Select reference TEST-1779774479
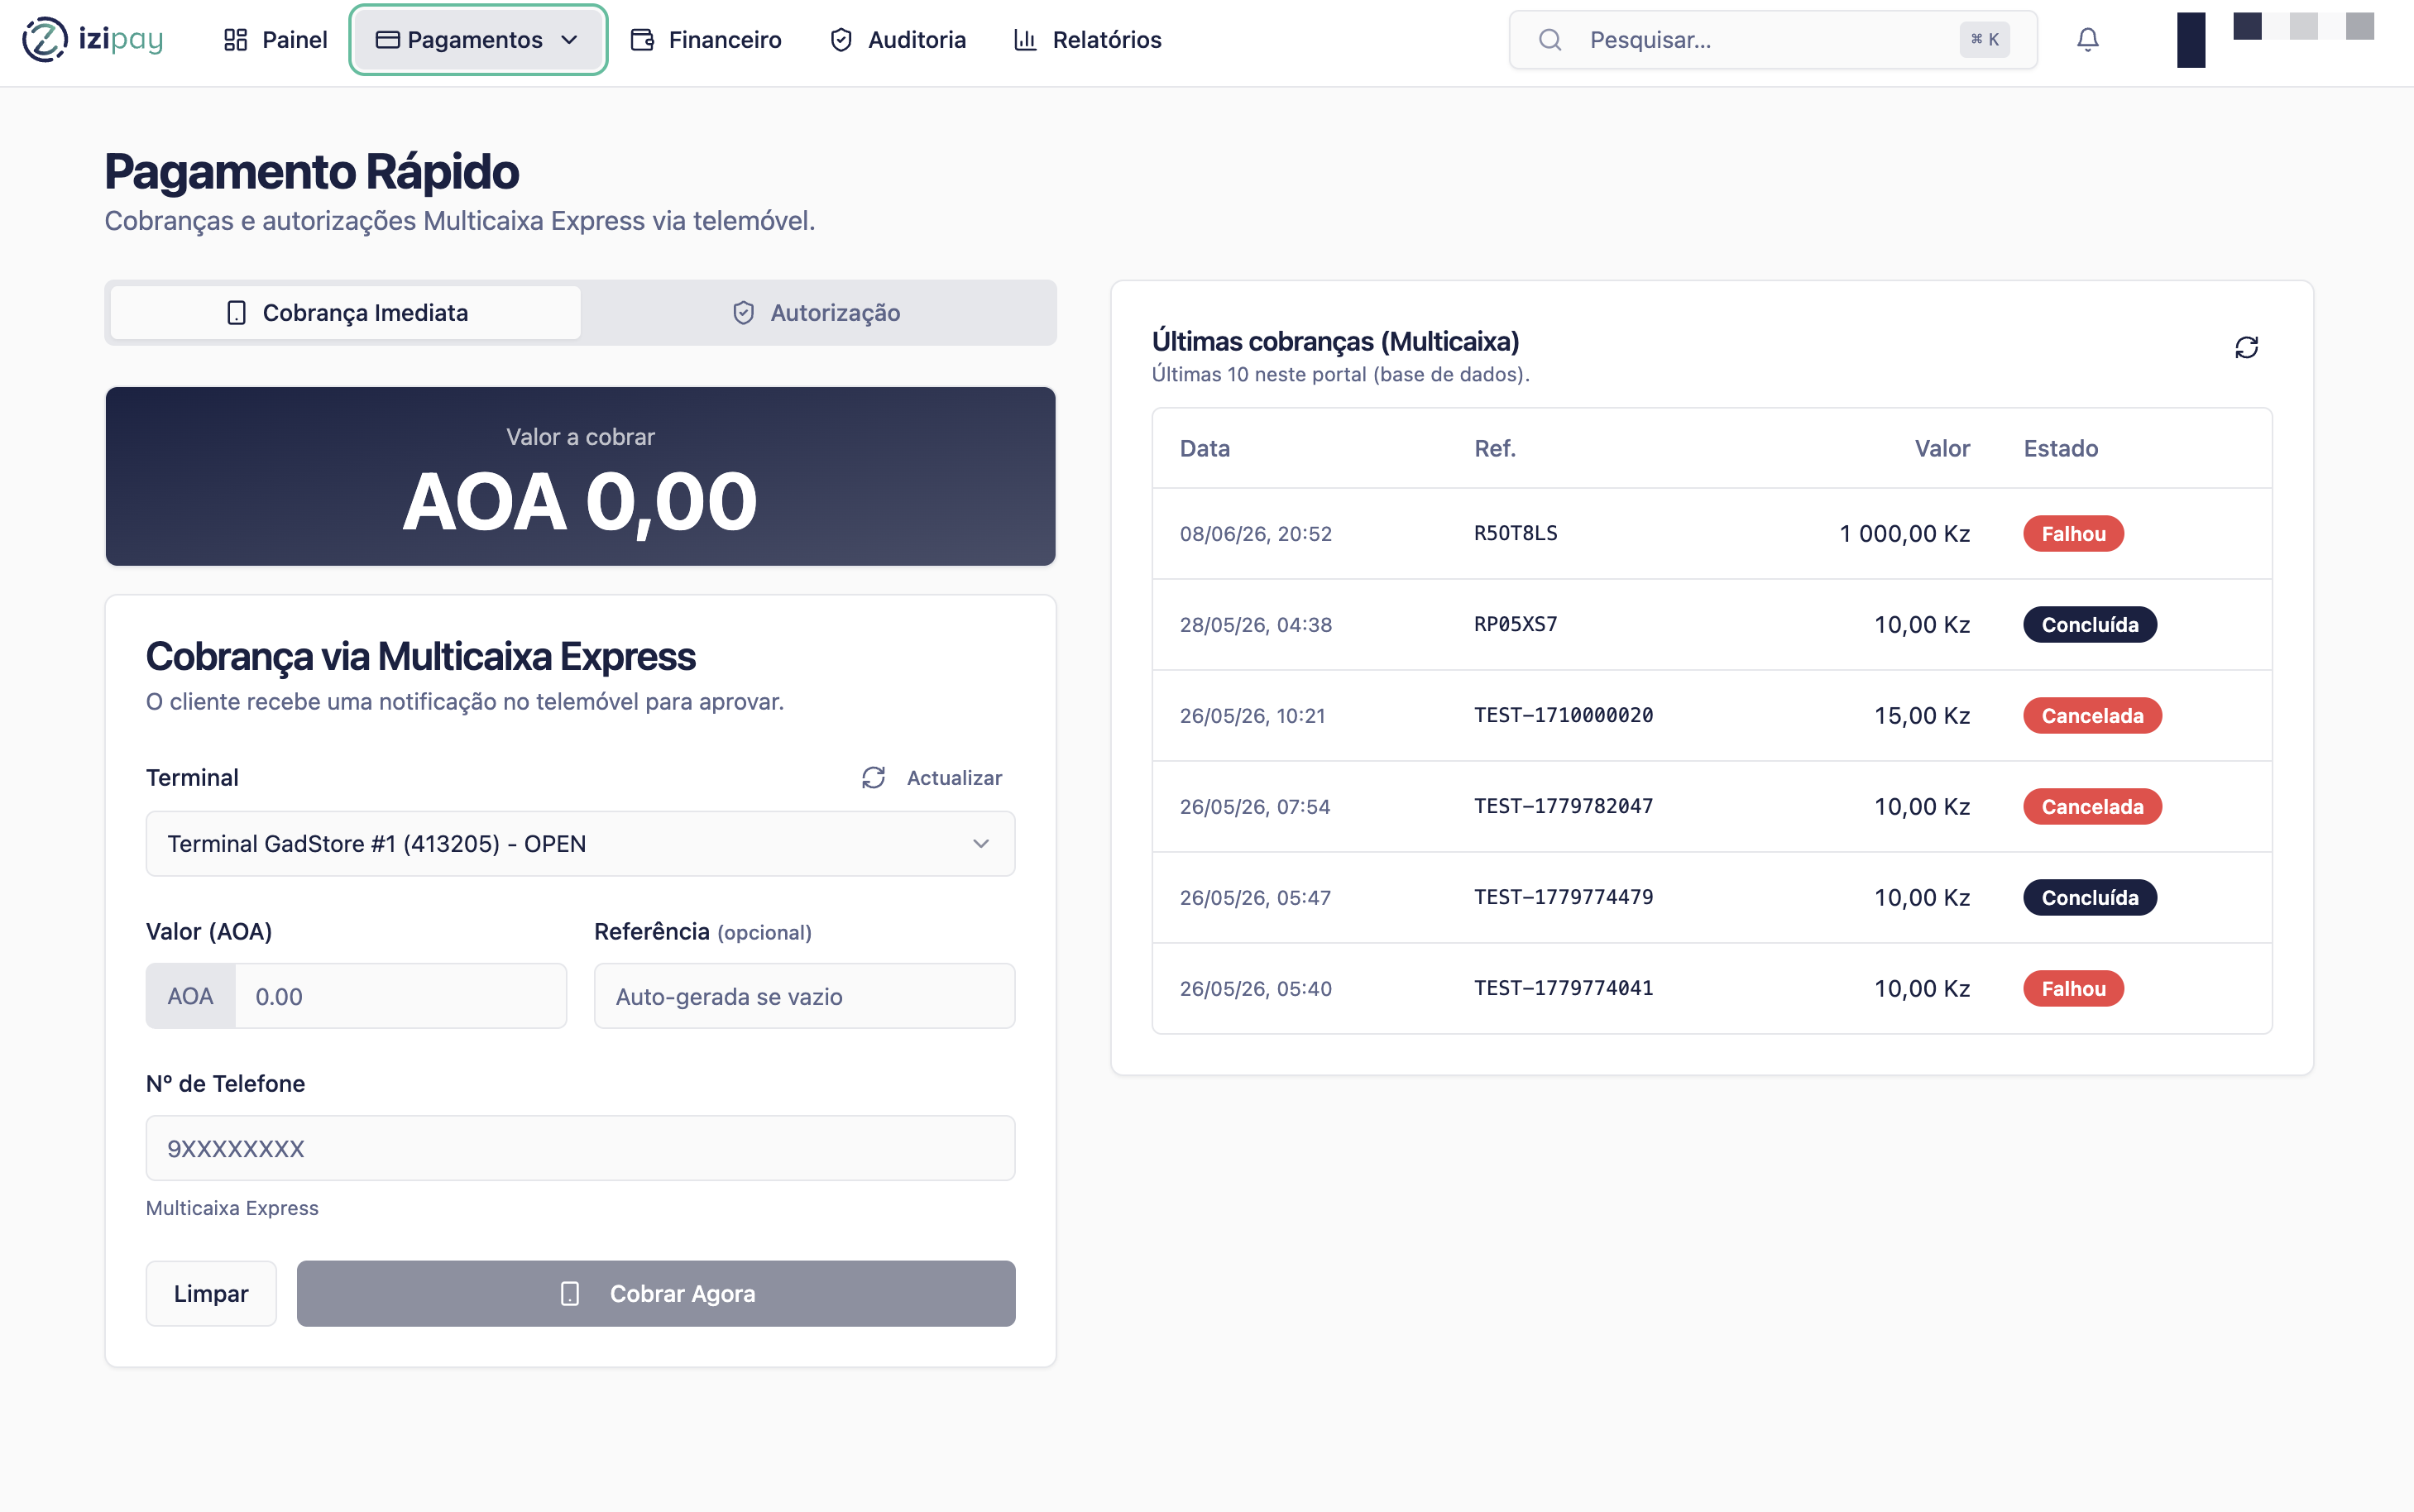 pyautogui.click(x=1564, y=897)
